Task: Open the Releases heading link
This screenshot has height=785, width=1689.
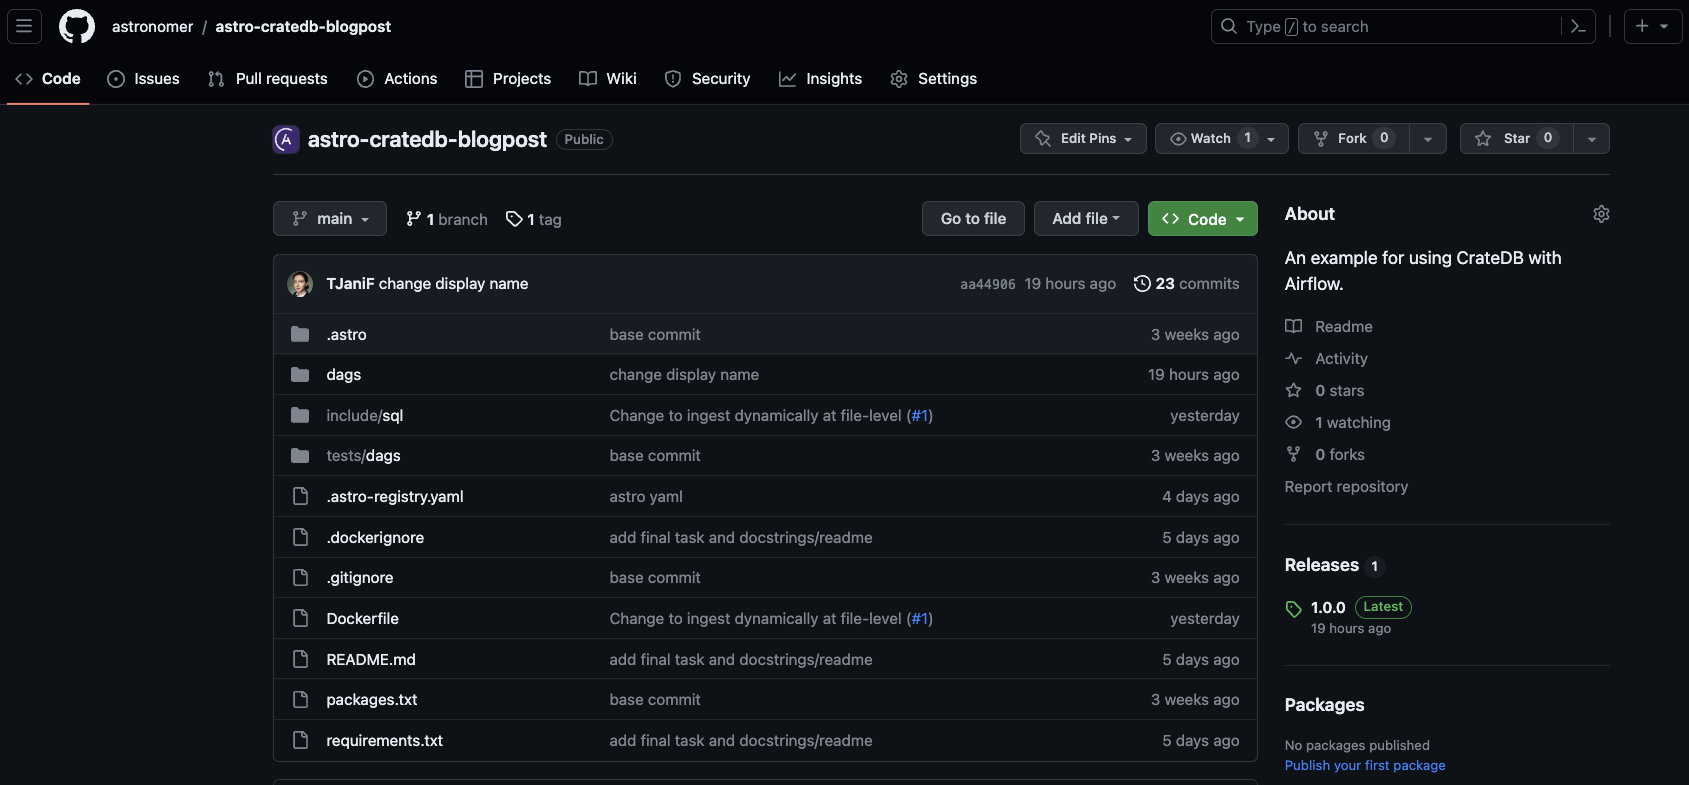Action: [x=1321, y=565]
